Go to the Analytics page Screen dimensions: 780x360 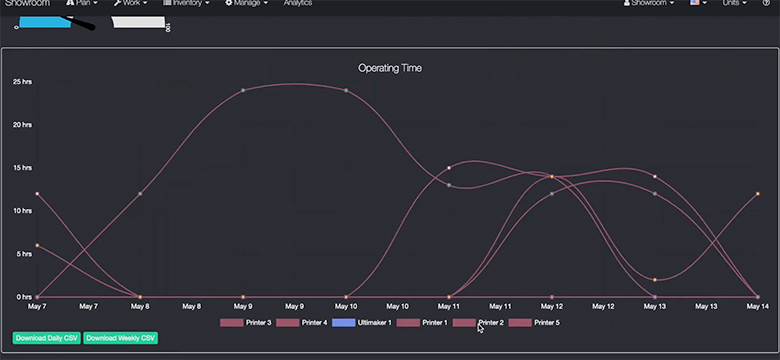(x=298, y=3)
